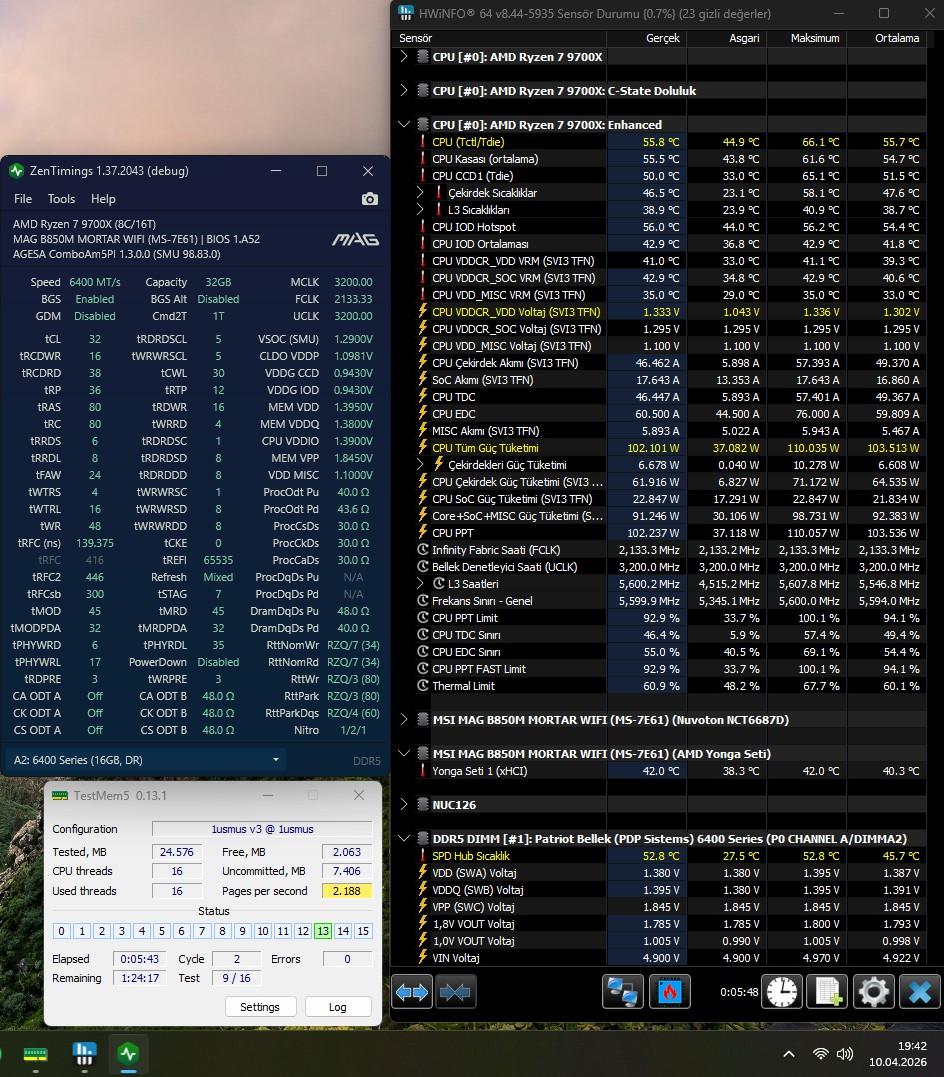Click MSI MAG logo in ZenTimings

click(355, 240)
